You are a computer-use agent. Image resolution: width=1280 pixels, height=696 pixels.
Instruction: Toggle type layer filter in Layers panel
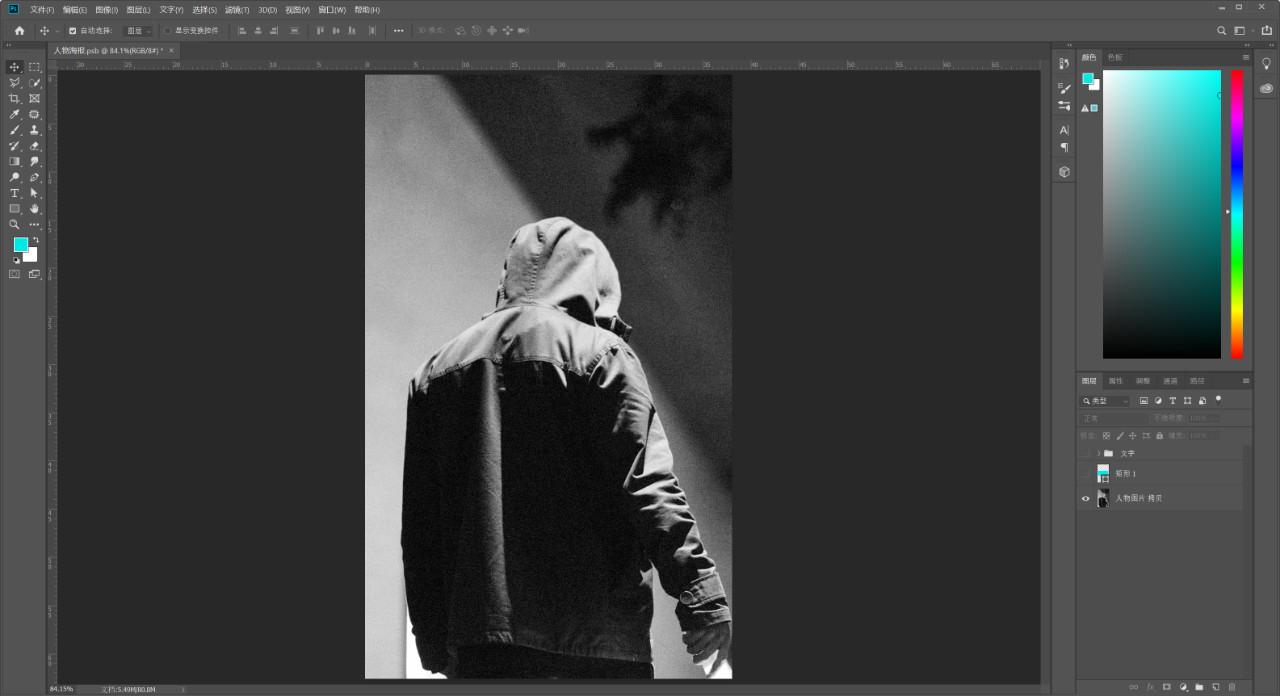point(1173,401)
